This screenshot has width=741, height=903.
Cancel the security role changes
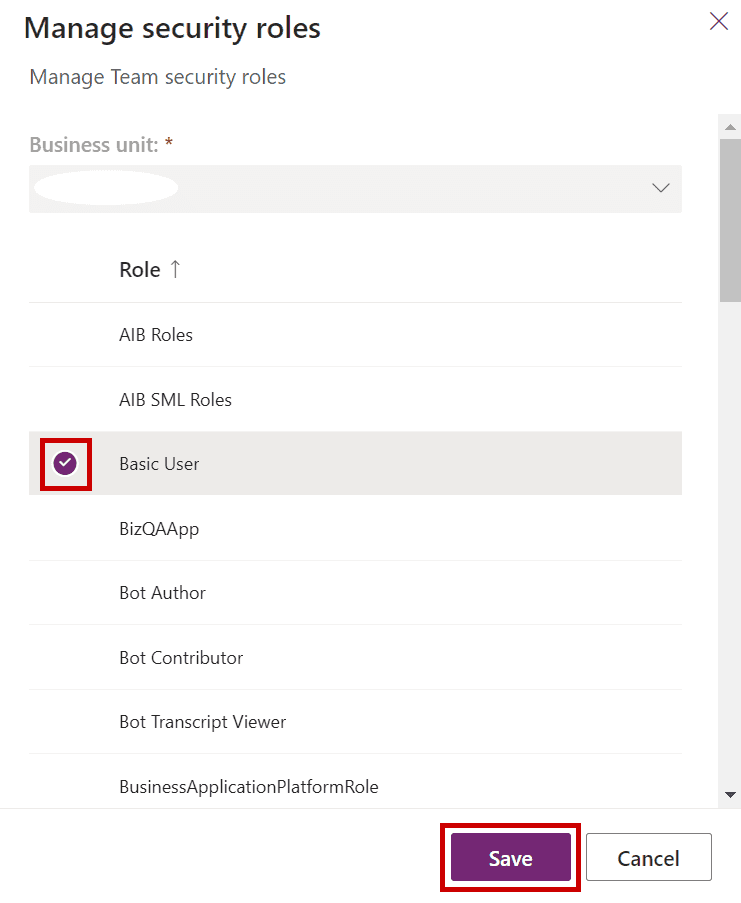pos(649,858)
